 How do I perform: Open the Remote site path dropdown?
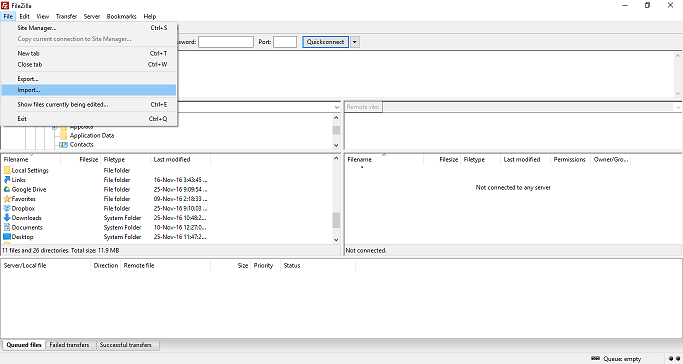click(x=678, y=107)
